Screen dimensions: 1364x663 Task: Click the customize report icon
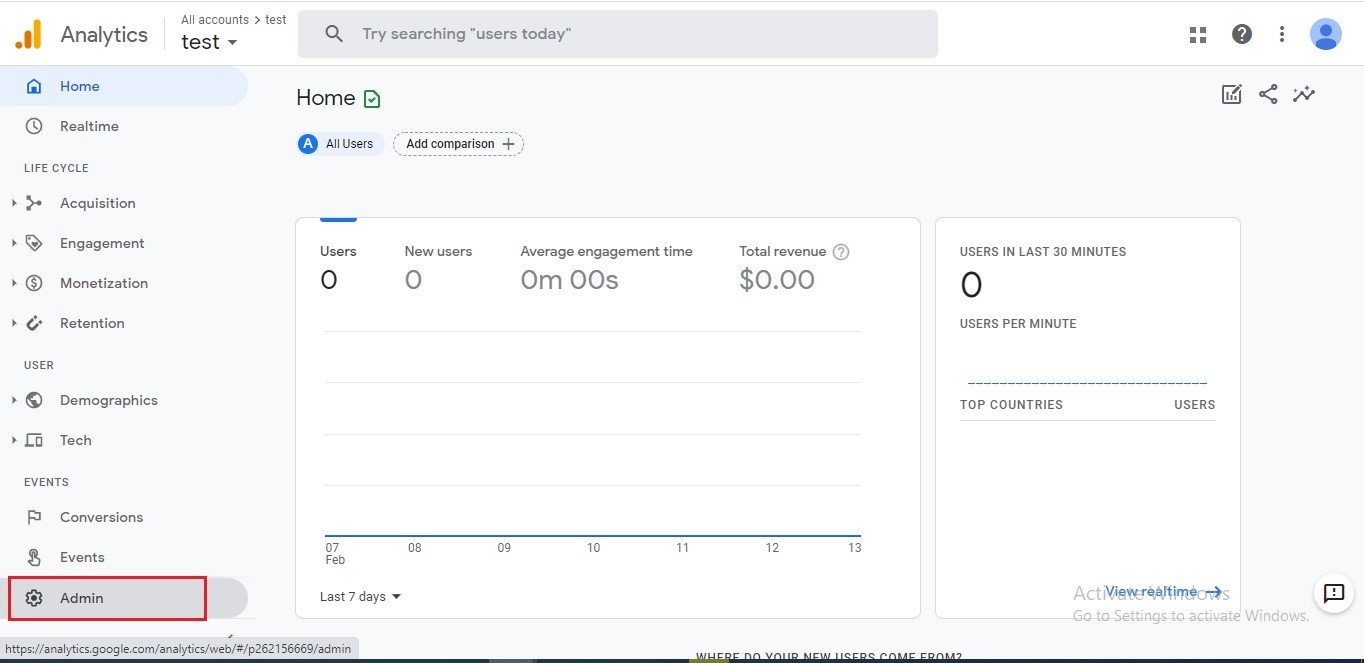point(1232,94)
